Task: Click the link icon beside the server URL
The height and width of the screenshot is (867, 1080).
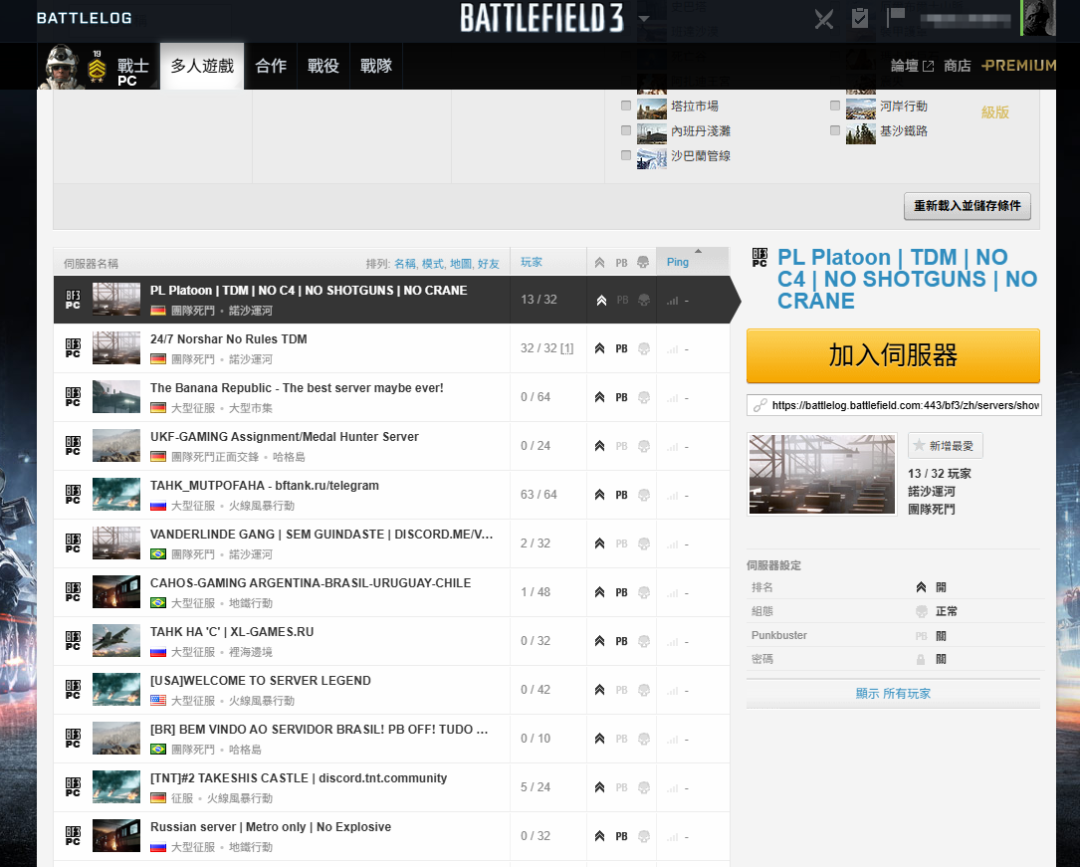Action: click(x=759, y=405)
